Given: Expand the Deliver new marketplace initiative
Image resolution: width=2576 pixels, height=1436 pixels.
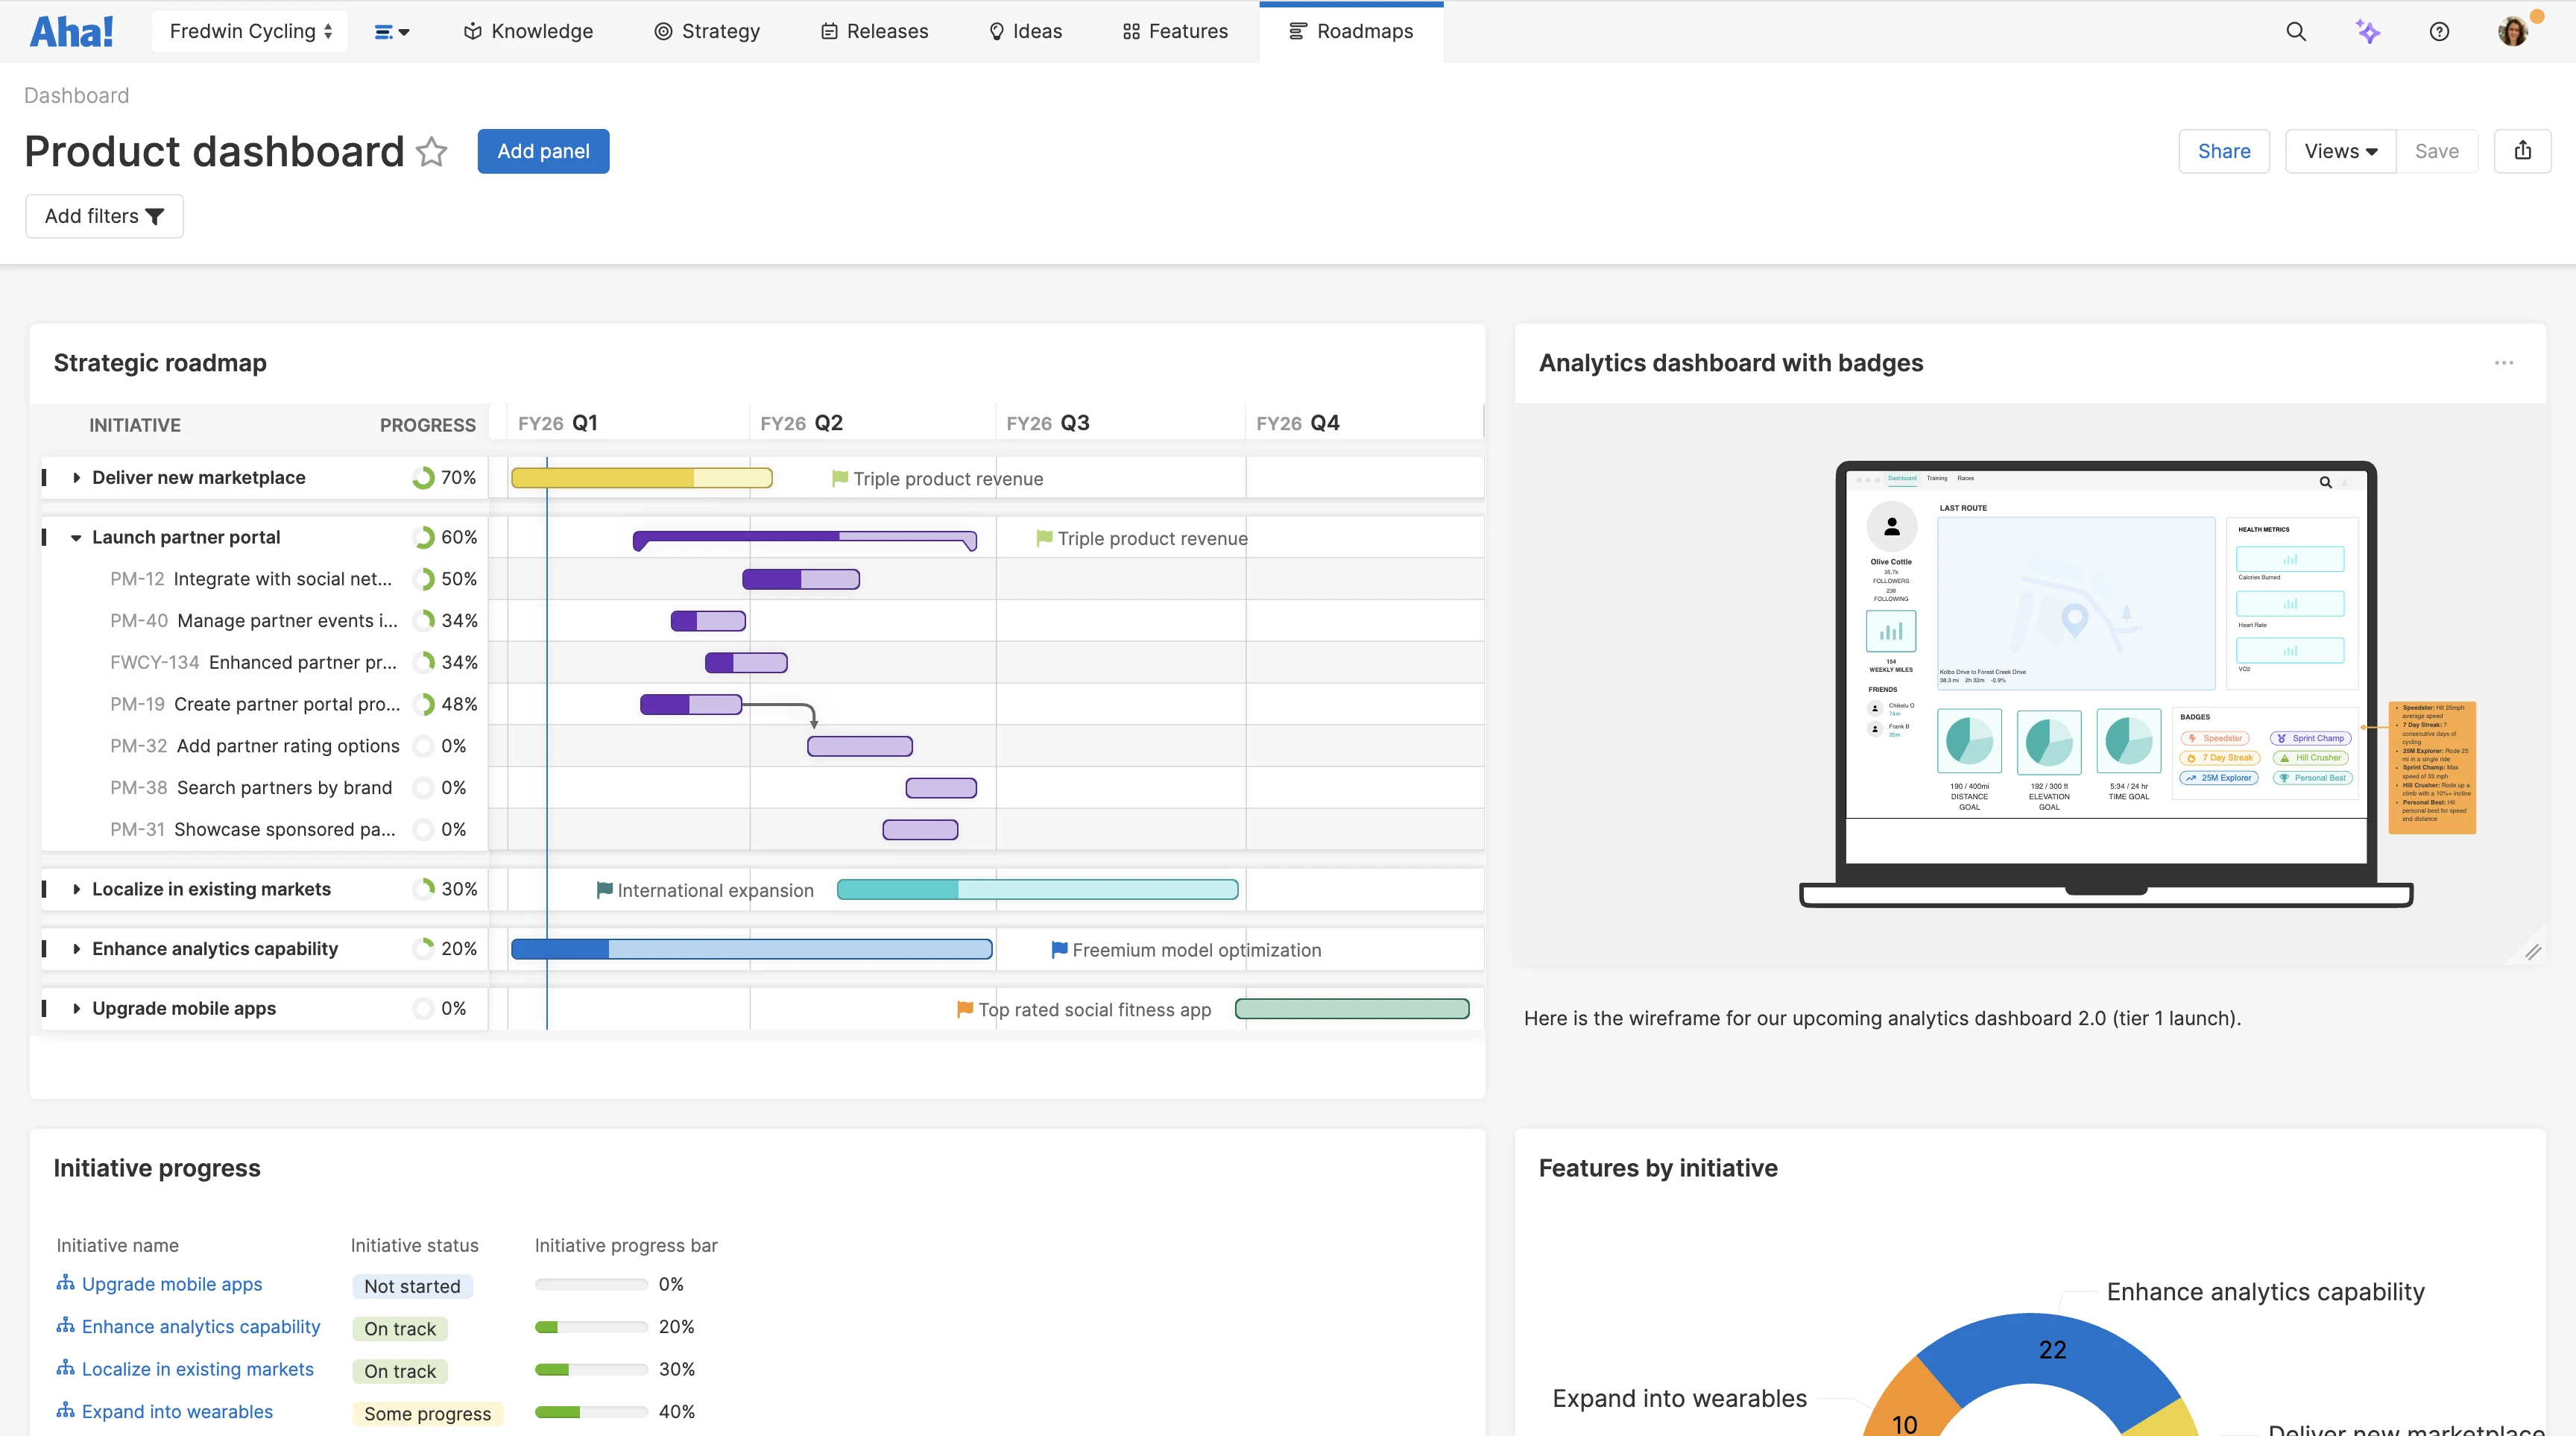Looking at the screenshot, I should click(x=77, y=478).
